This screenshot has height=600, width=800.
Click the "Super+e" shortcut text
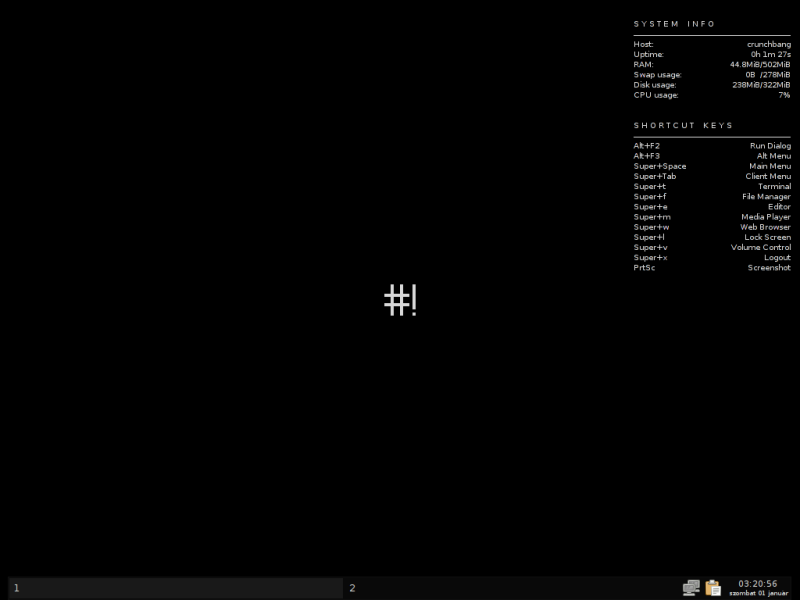(x=651, y=207)
